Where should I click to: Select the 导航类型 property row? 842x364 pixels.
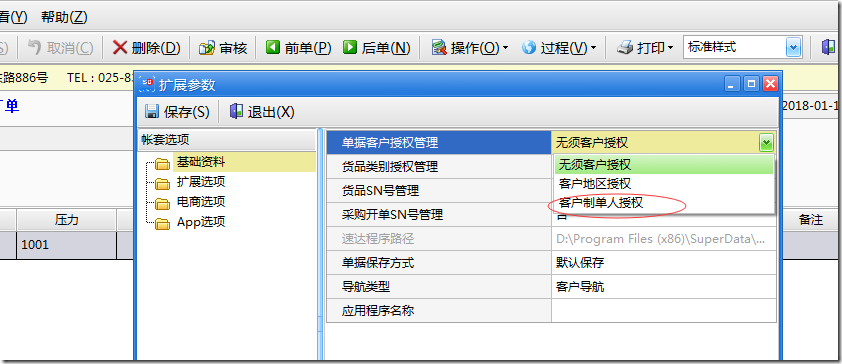[439, 287]
